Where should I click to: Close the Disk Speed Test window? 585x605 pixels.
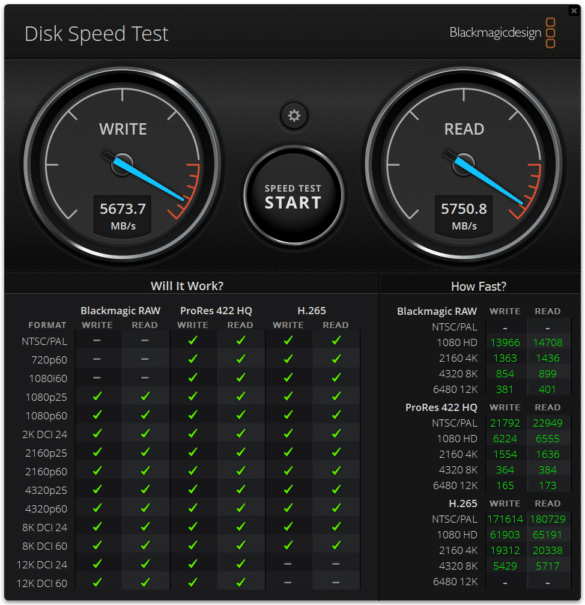(574, 10)
